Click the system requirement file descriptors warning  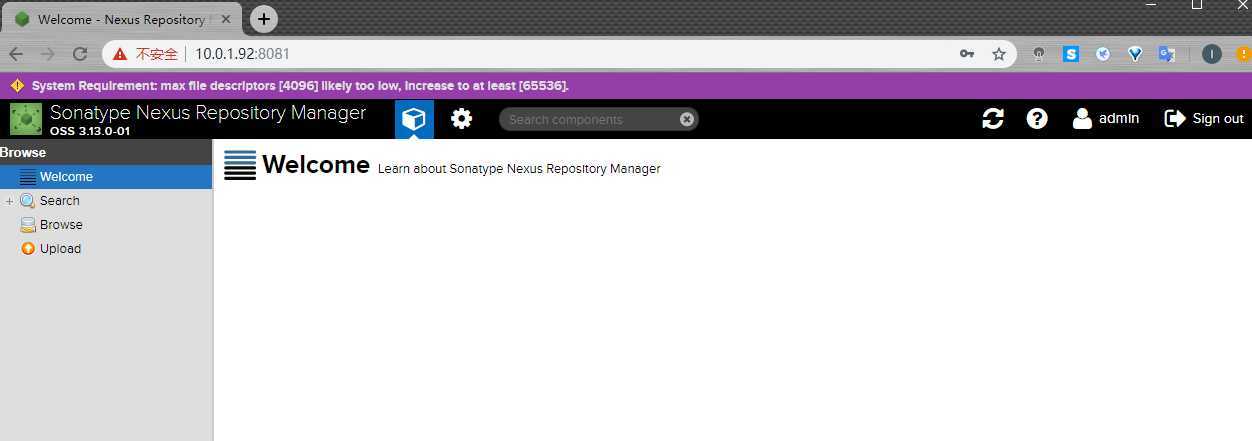point(300,86)
